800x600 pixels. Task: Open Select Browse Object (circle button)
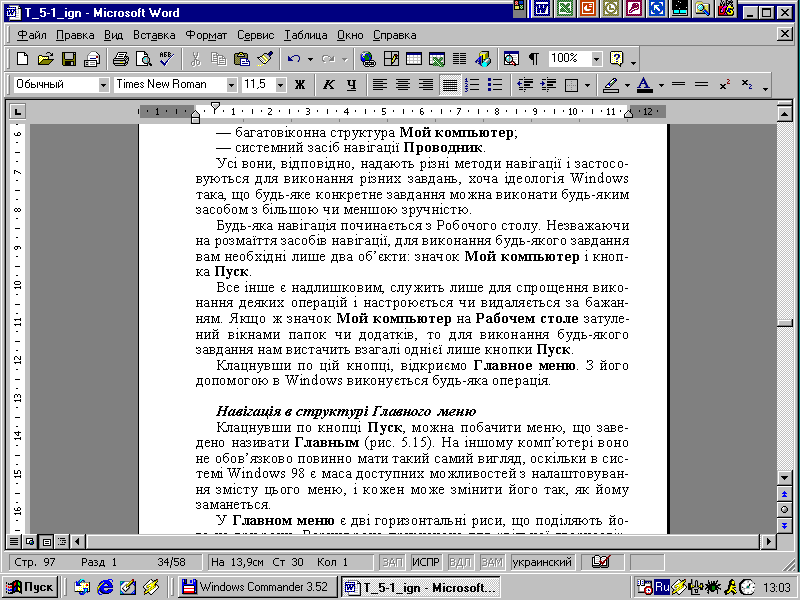tap(784, 509)
